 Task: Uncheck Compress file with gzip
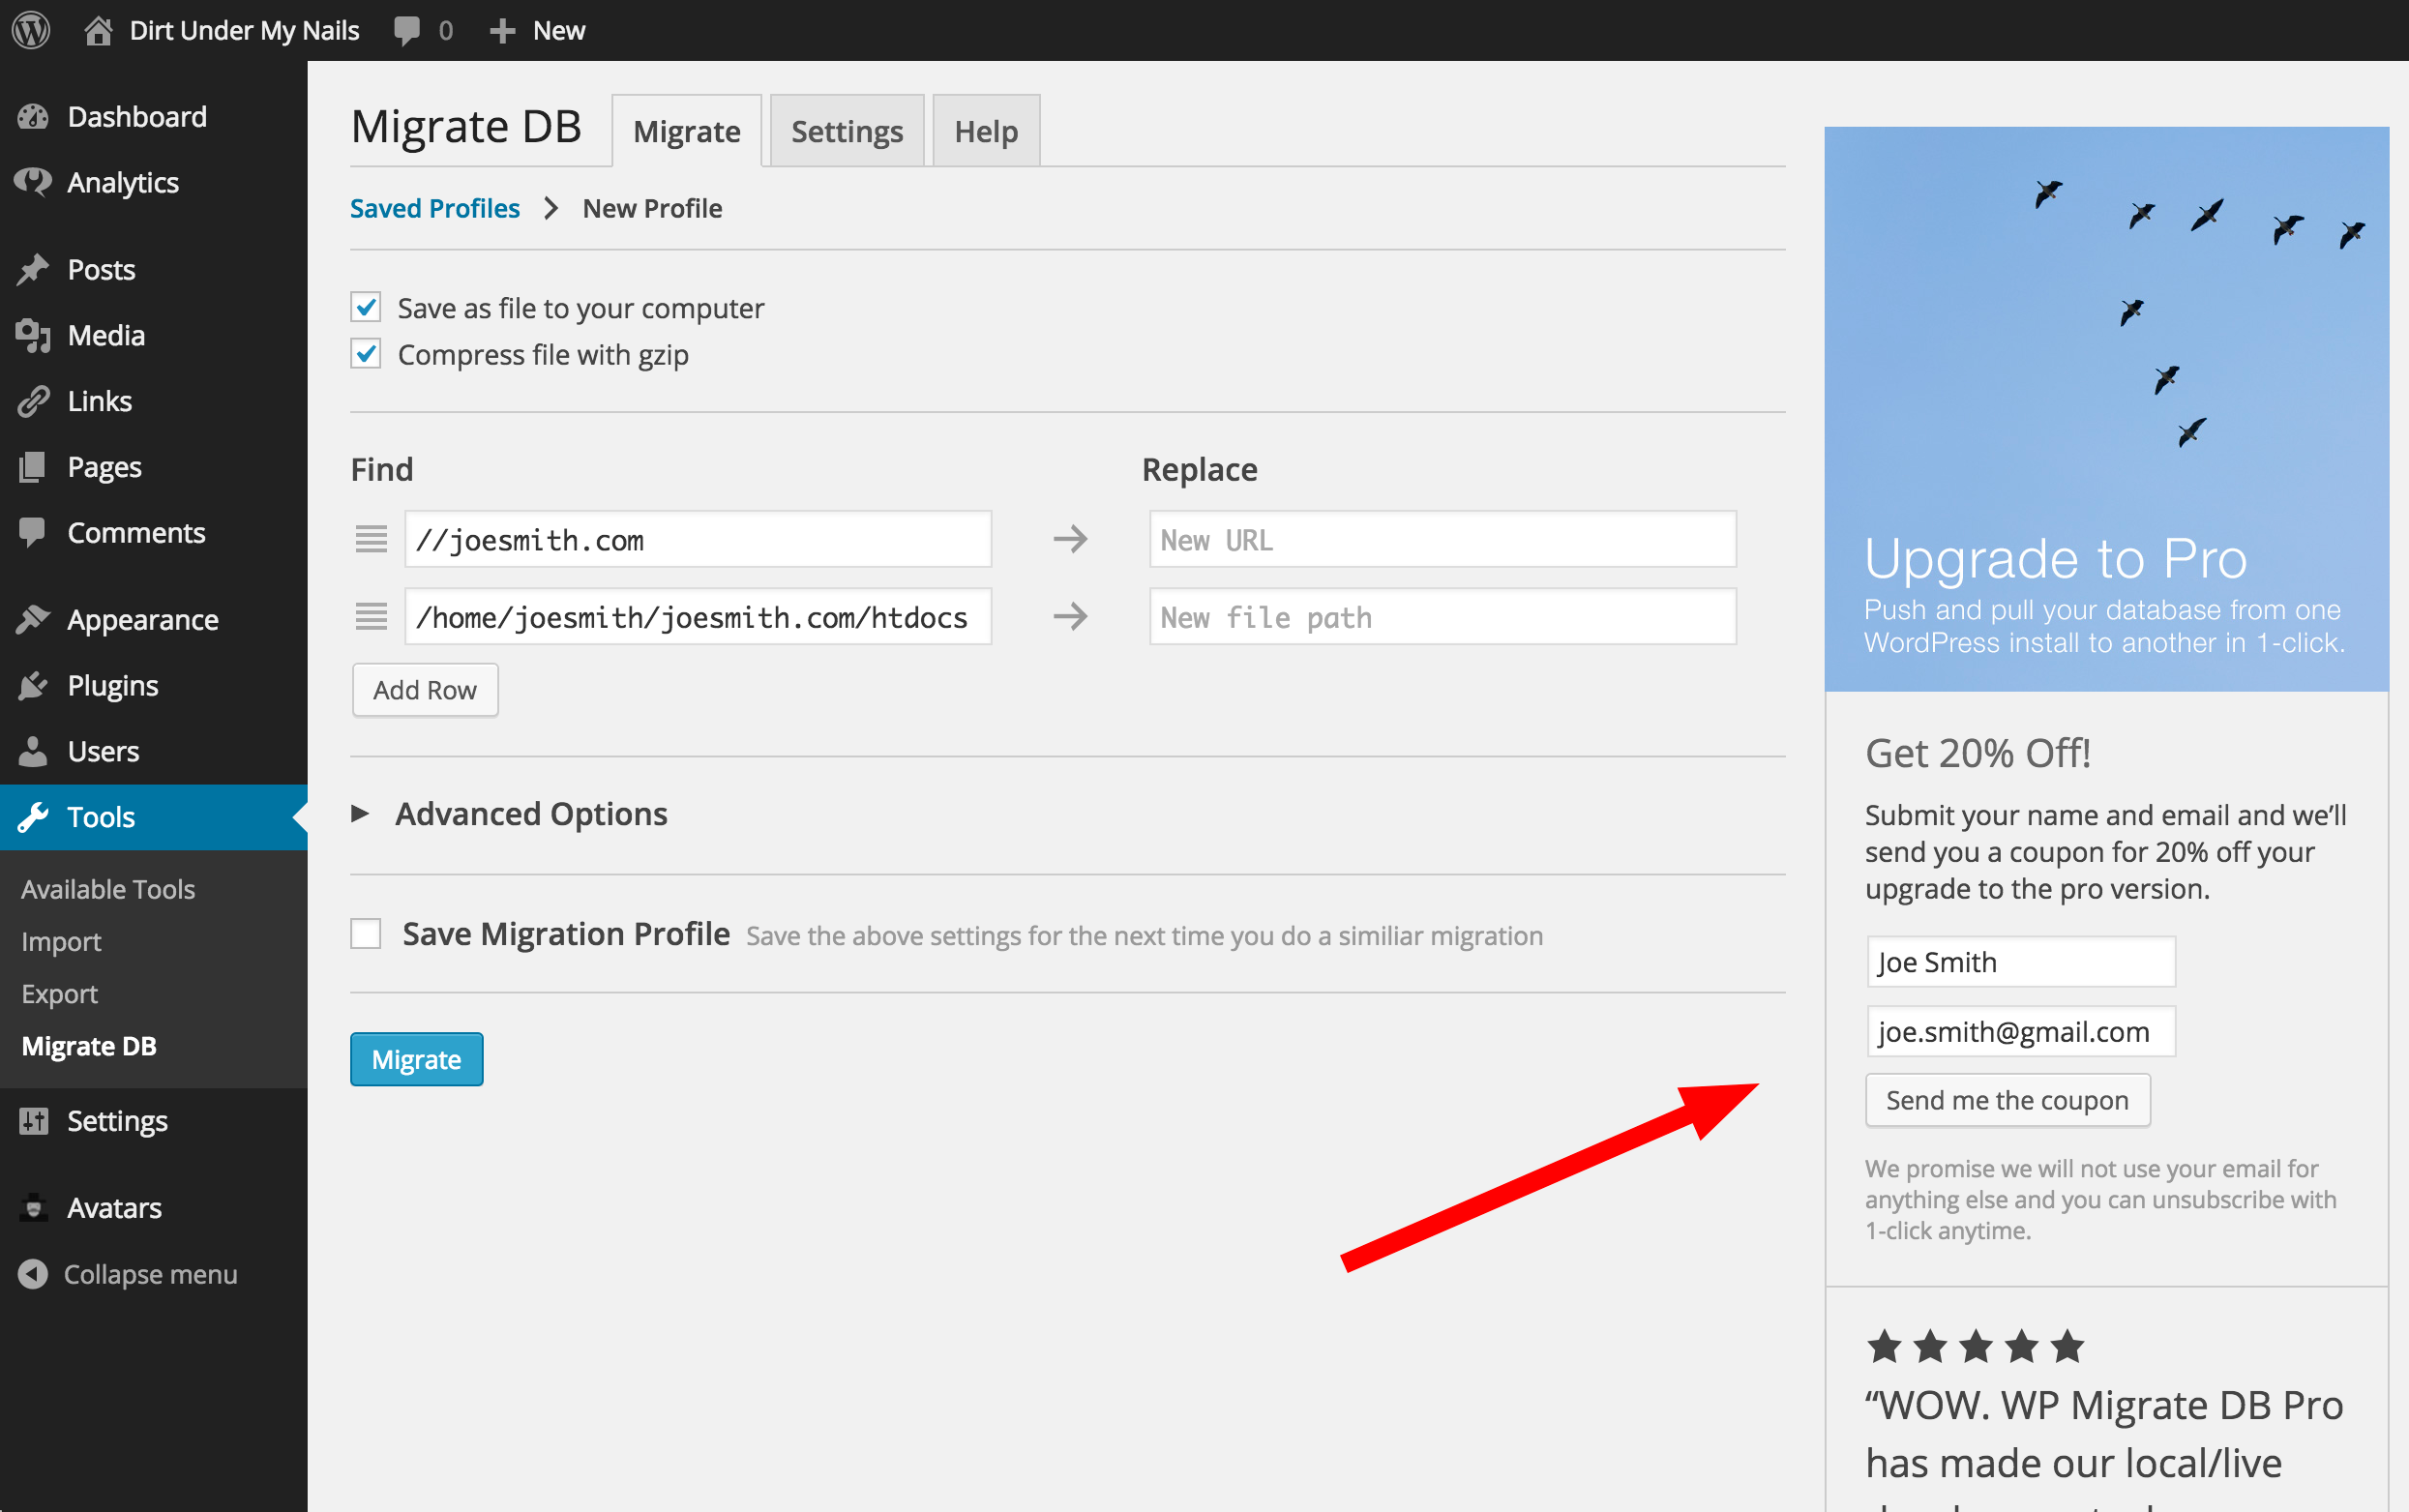pyautogui.click(x=366, y=354)
